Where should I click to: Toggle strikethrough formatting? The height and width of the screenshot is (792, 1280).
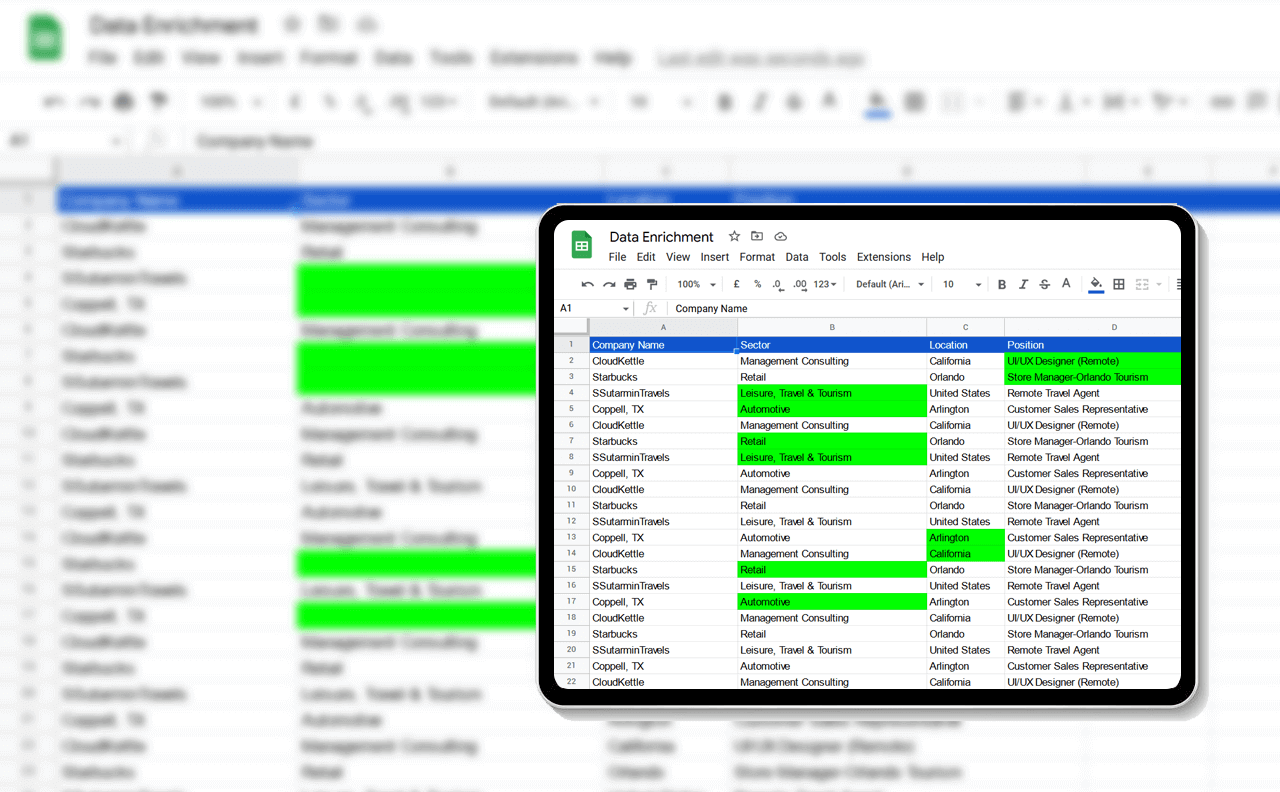click(x=1045, y=285)
